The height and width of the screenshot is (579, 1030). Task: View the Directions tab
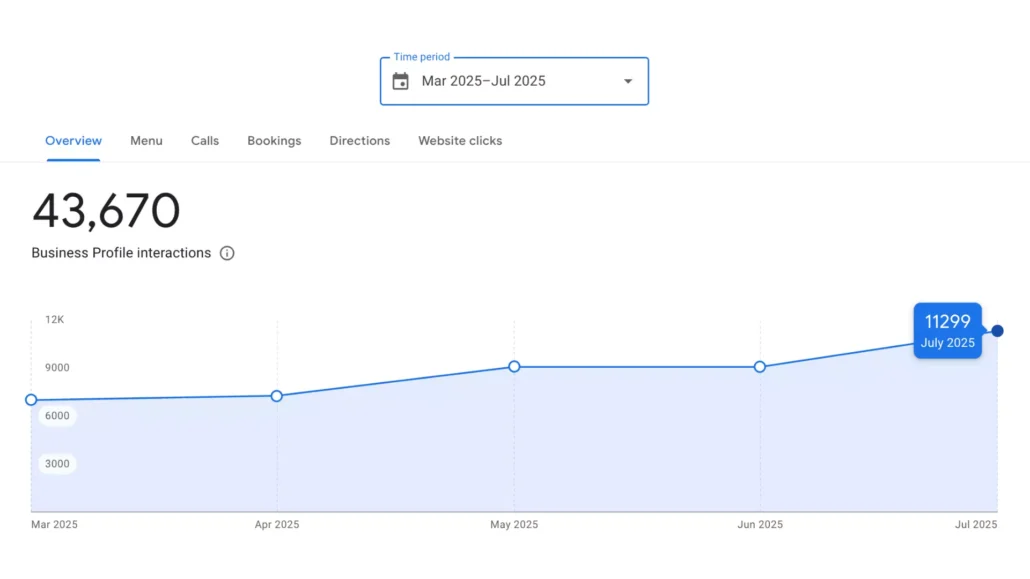pos(359,141)
